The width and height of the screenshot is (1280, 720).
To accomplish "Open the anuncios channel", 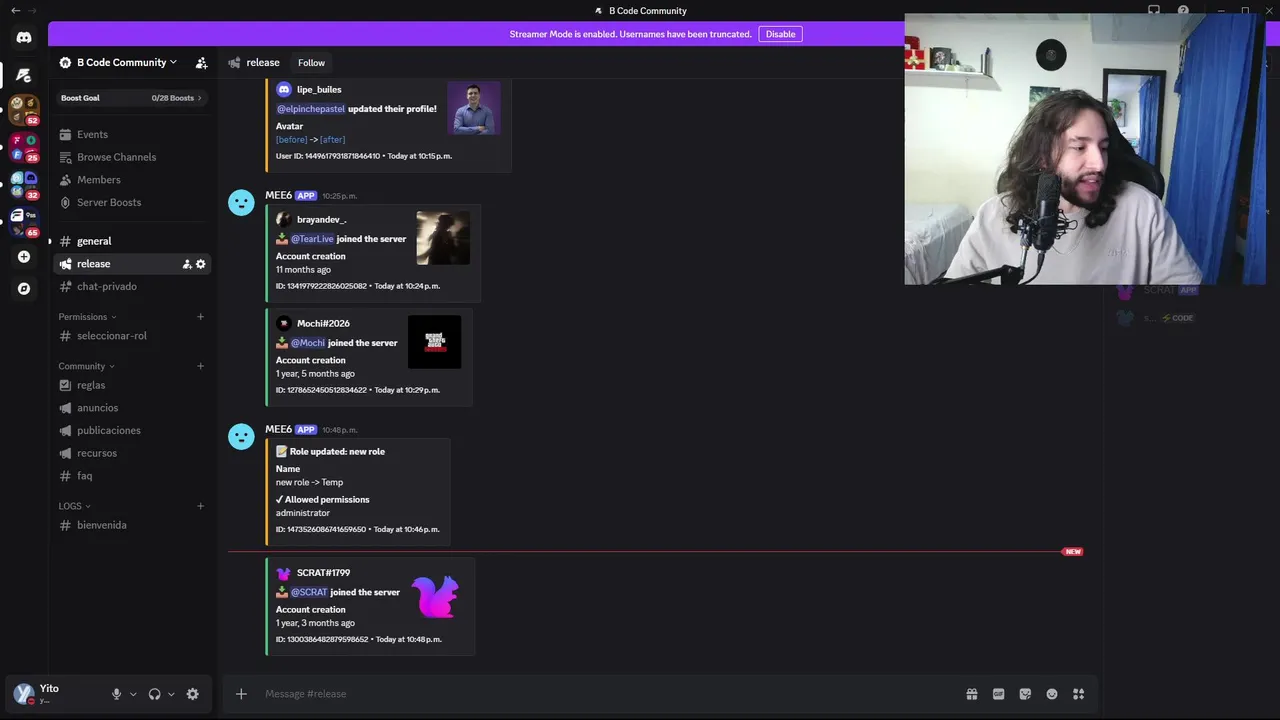I will tap(132, 408).
